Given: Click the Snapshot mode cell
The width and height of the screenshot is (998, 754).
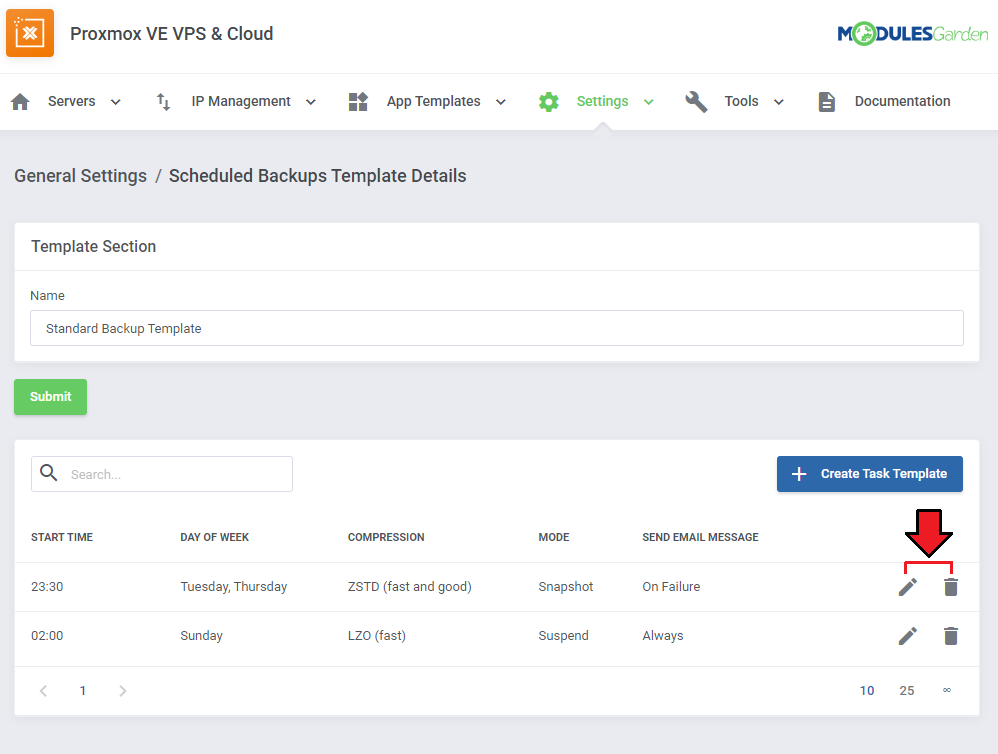Looking at the screenshot, I should coord(566,587).
